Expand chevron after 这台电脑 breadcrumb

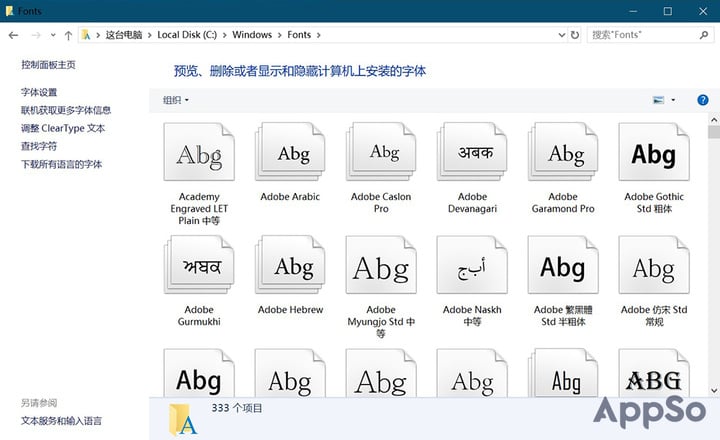point(149,35)
